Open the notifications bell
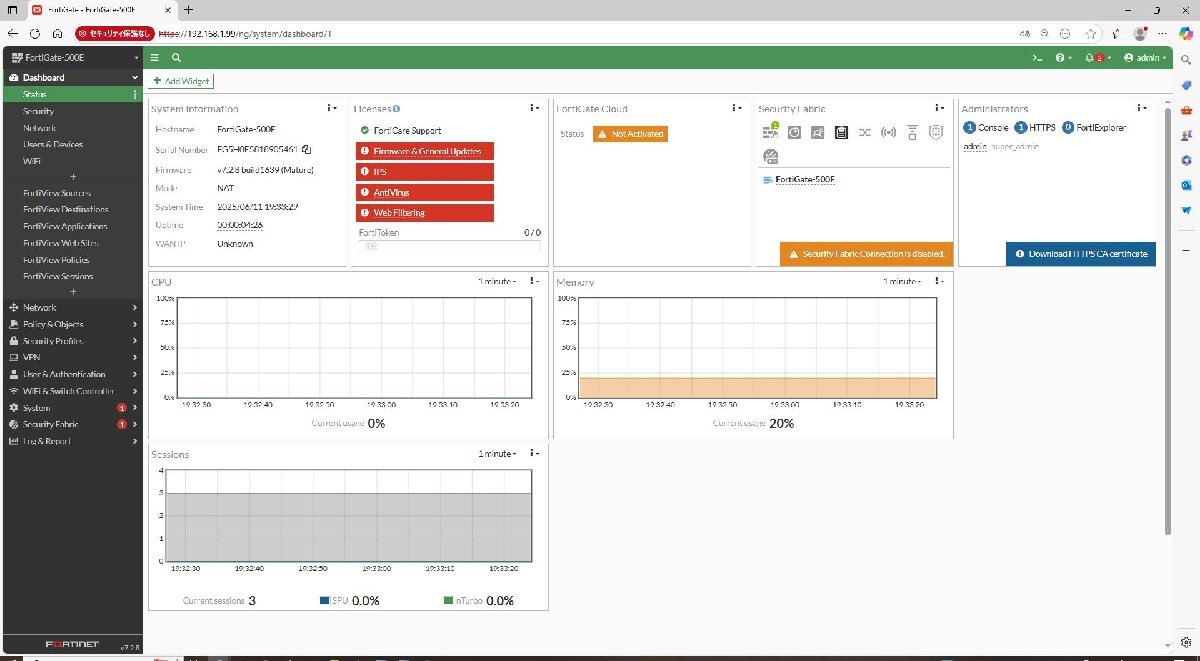Screen dimensions: 1200x661 pos(1098,58)
